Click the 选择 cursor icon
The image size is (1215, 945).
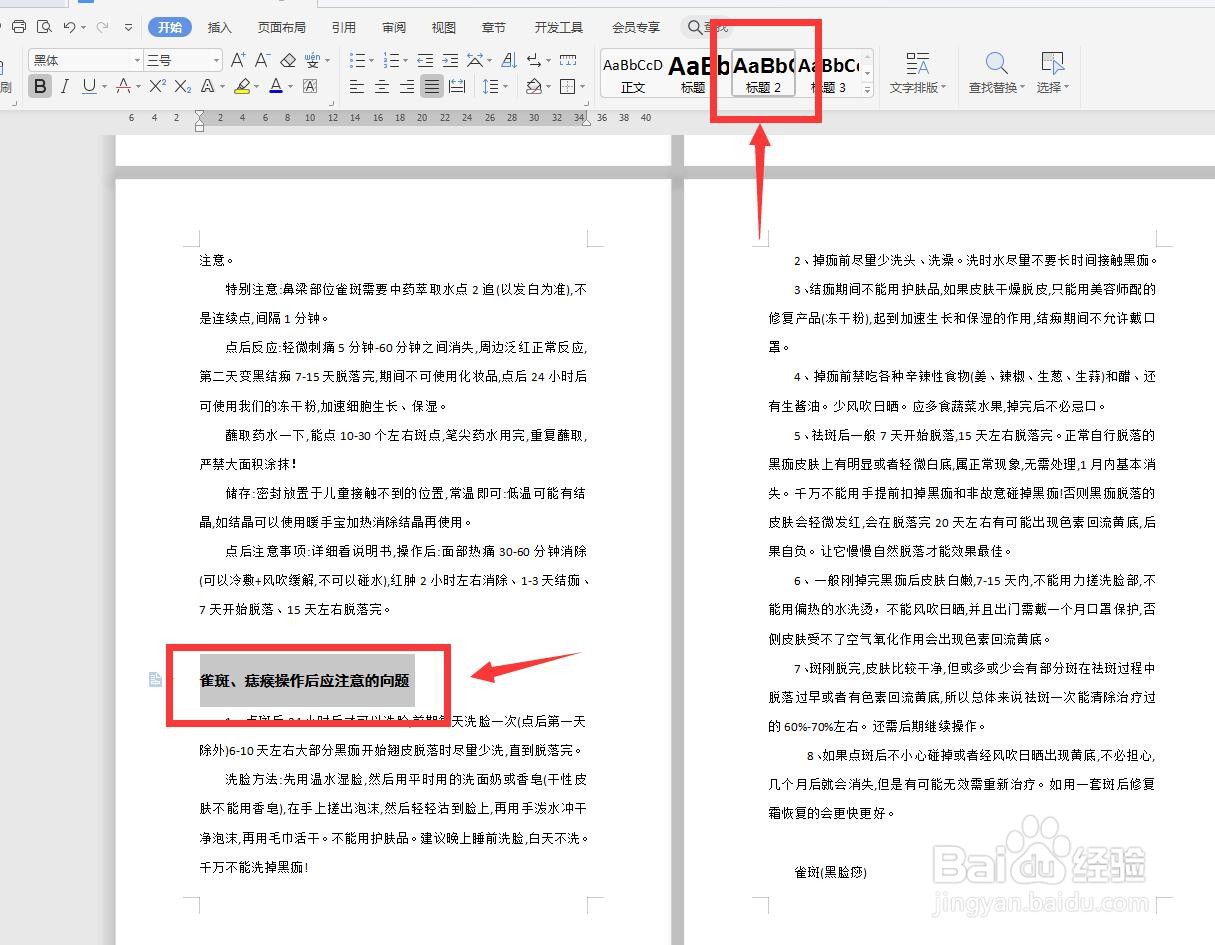tap(1052, 64)
